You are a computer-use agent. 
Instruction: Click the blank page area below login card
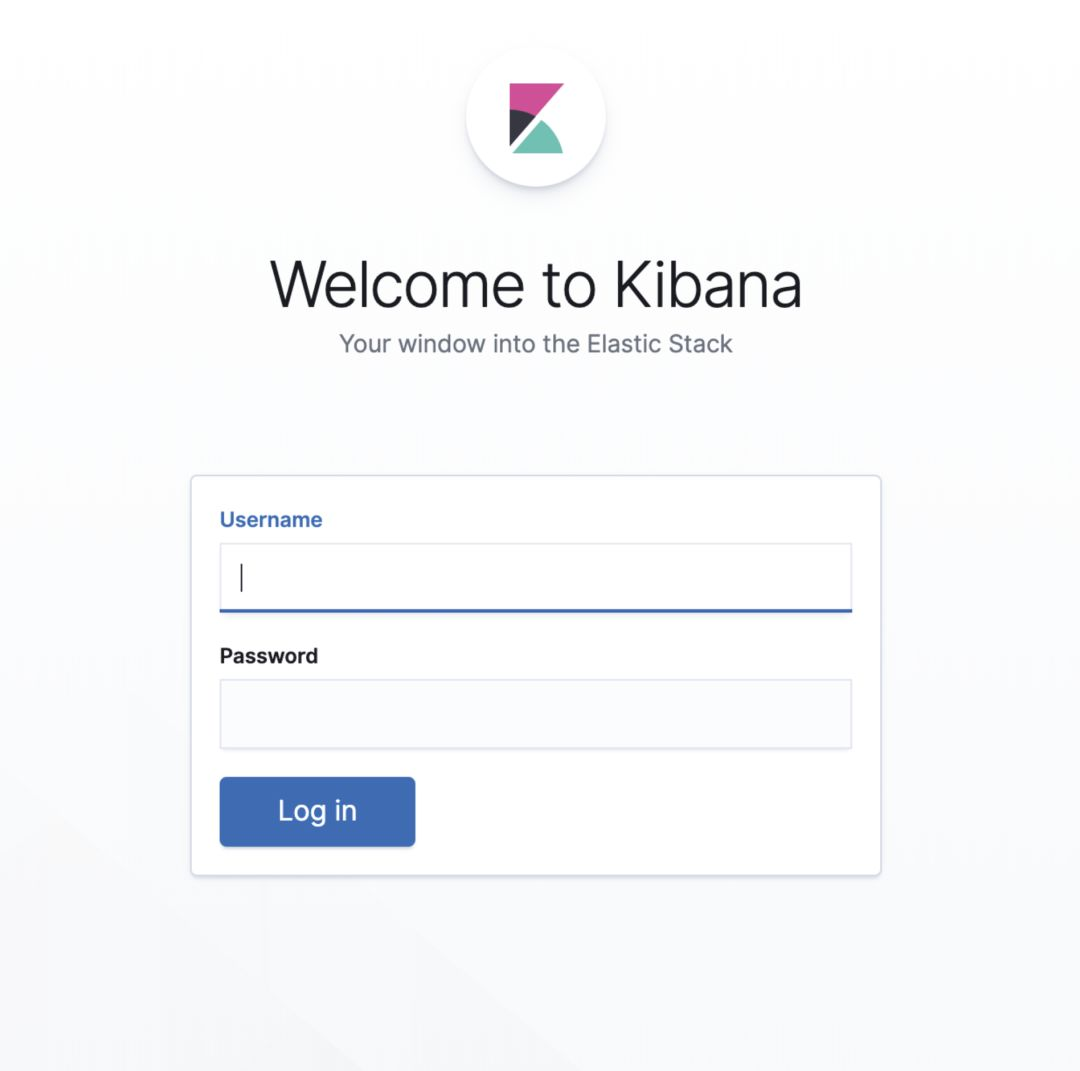pyautogui.click(x=536, y=971)
